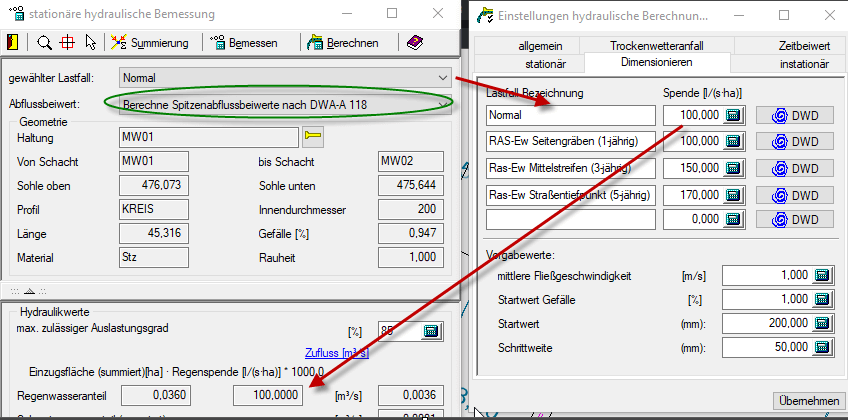
Task: Open the purple help book icon
Action: pos(415,42)
